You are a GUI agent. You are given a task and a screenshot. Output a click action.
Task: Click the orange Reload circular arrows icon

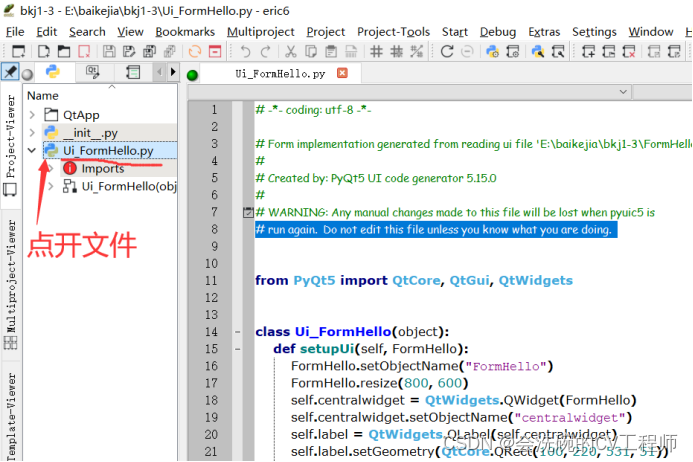point(194,51)
